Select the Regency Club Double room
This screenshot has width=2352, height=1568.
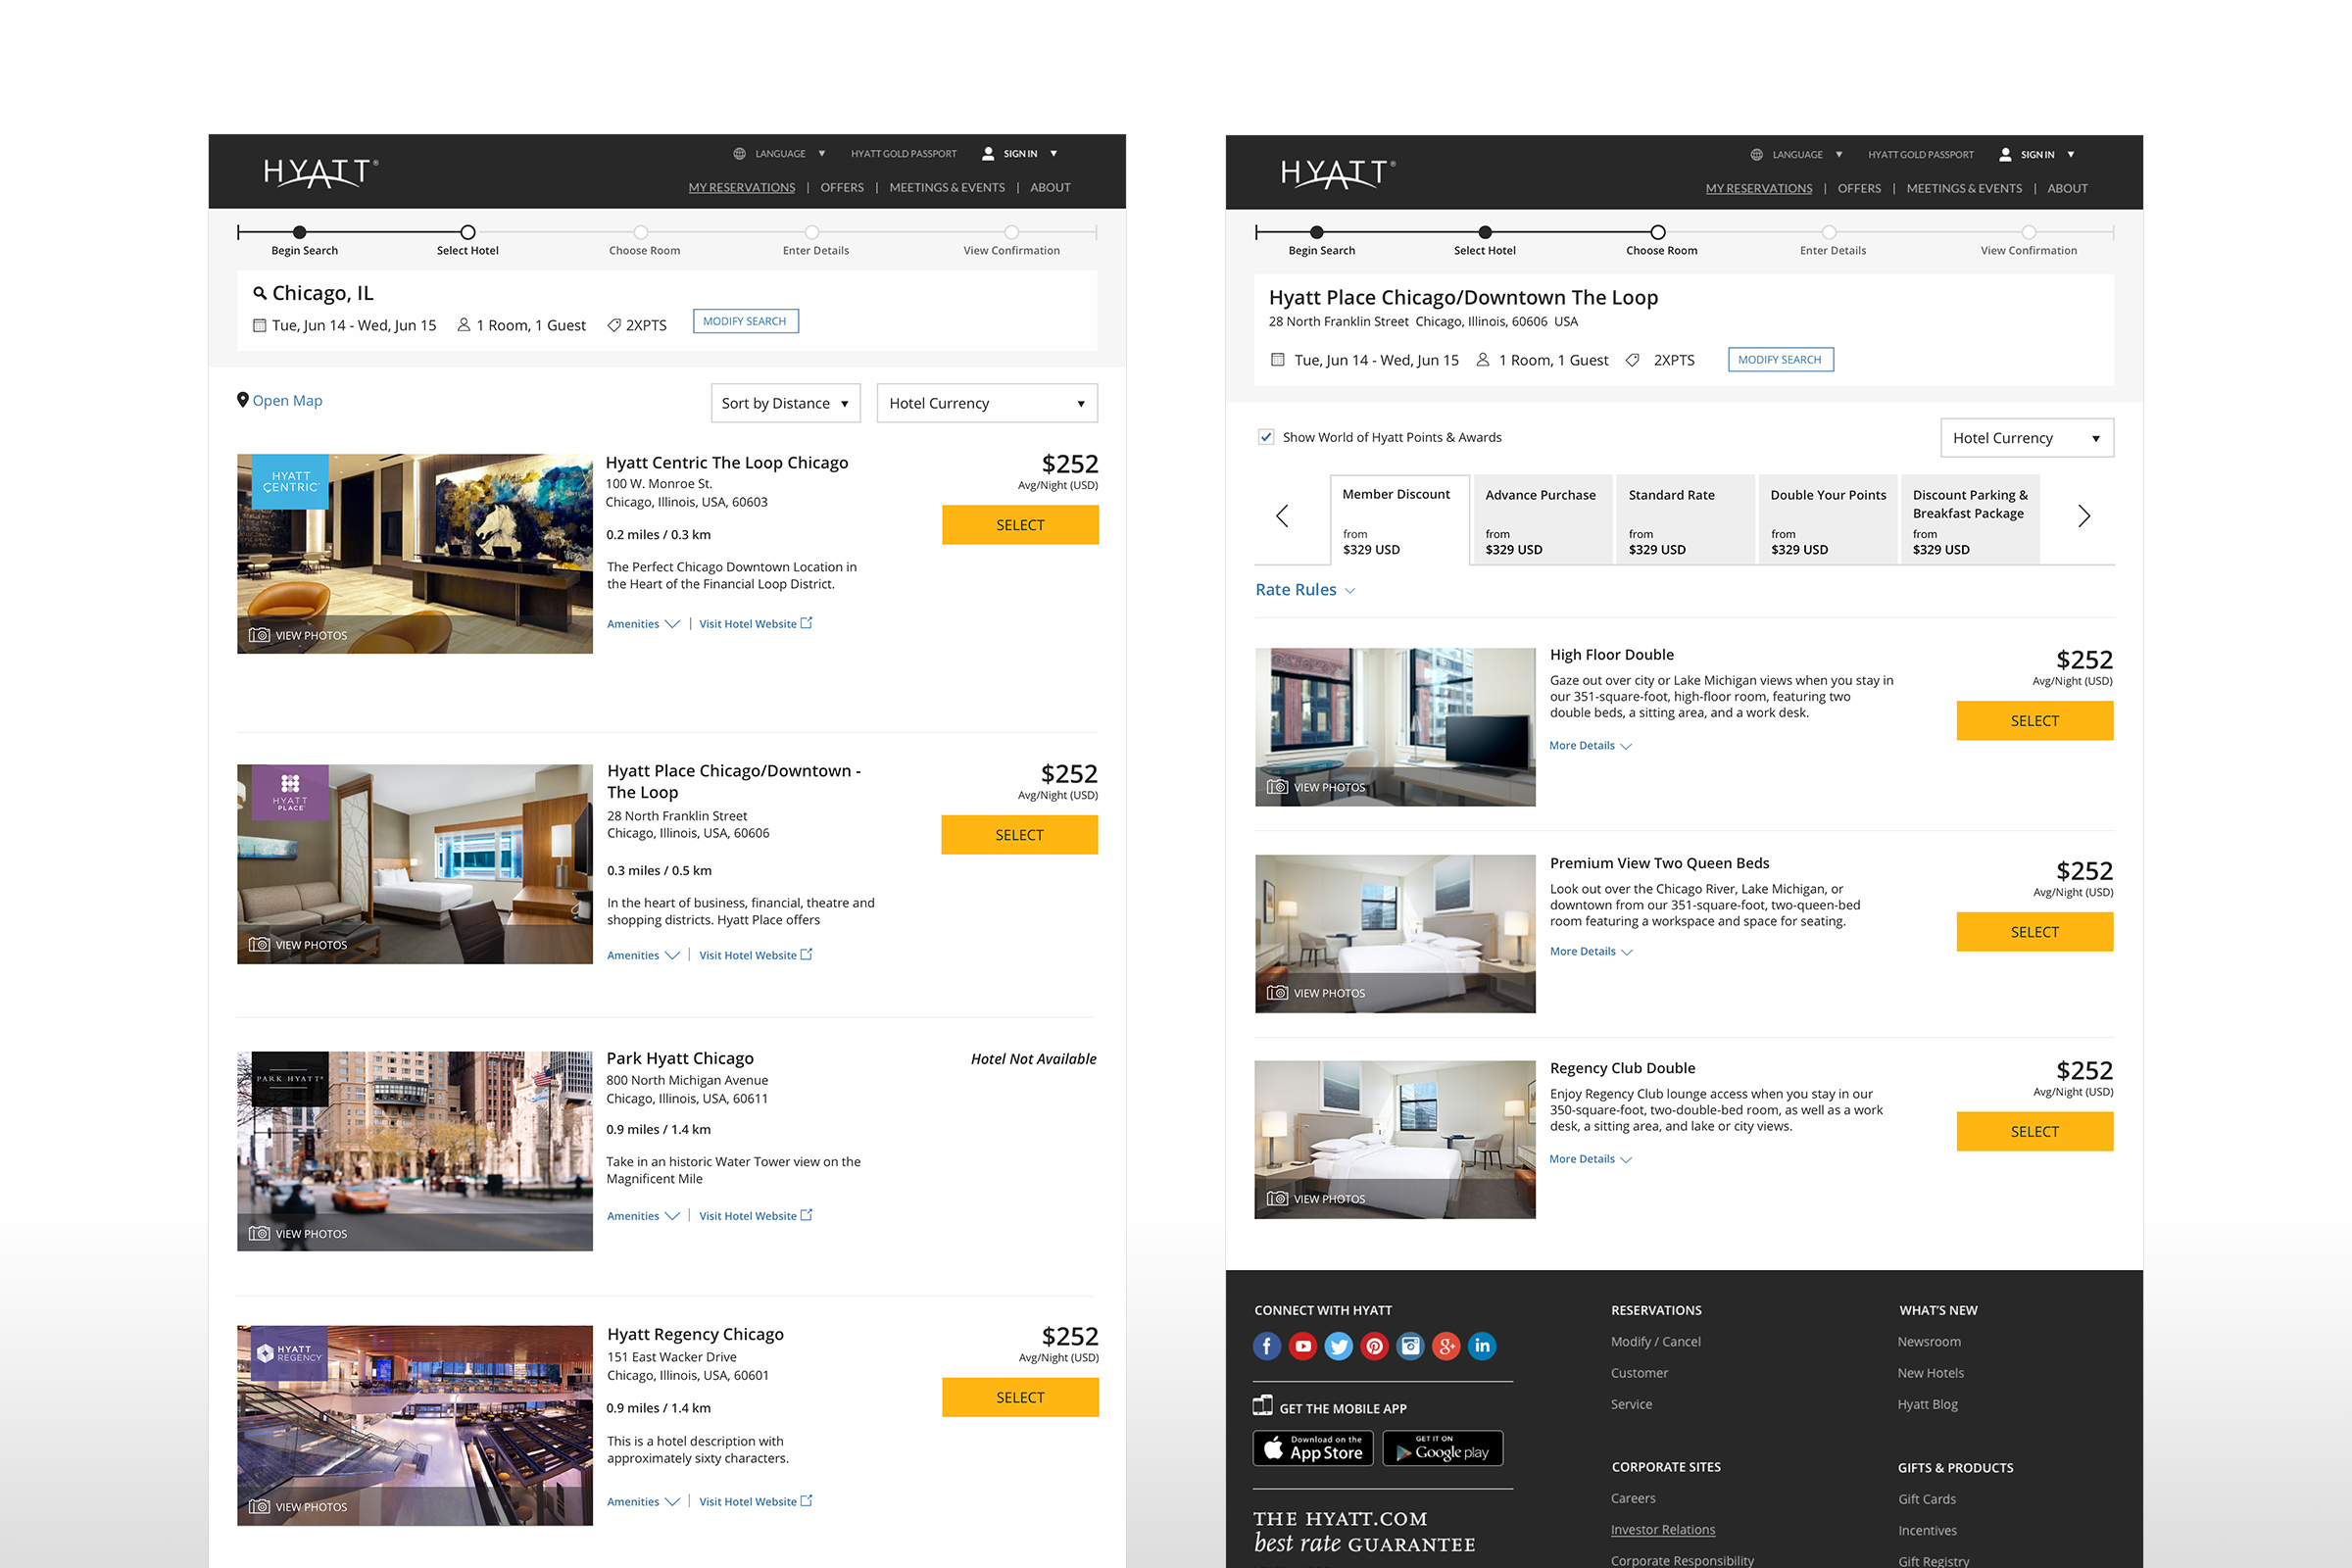click(2035, 1132)
